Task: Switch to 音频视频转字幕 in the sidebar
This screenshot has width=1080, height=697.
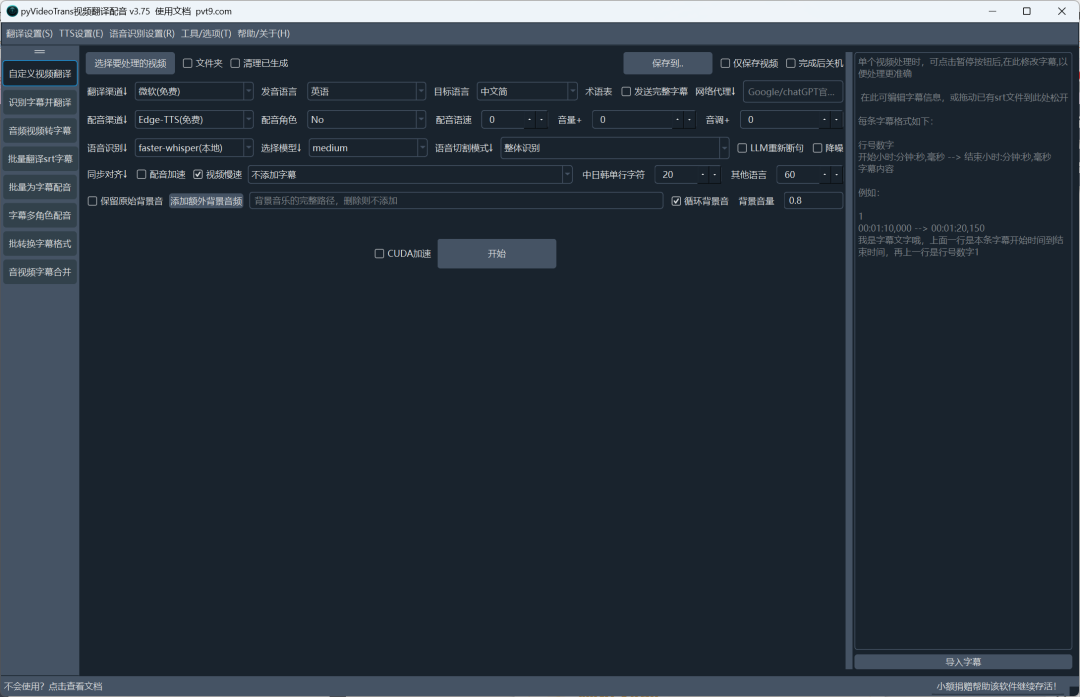Action: [x=40, y=130]
